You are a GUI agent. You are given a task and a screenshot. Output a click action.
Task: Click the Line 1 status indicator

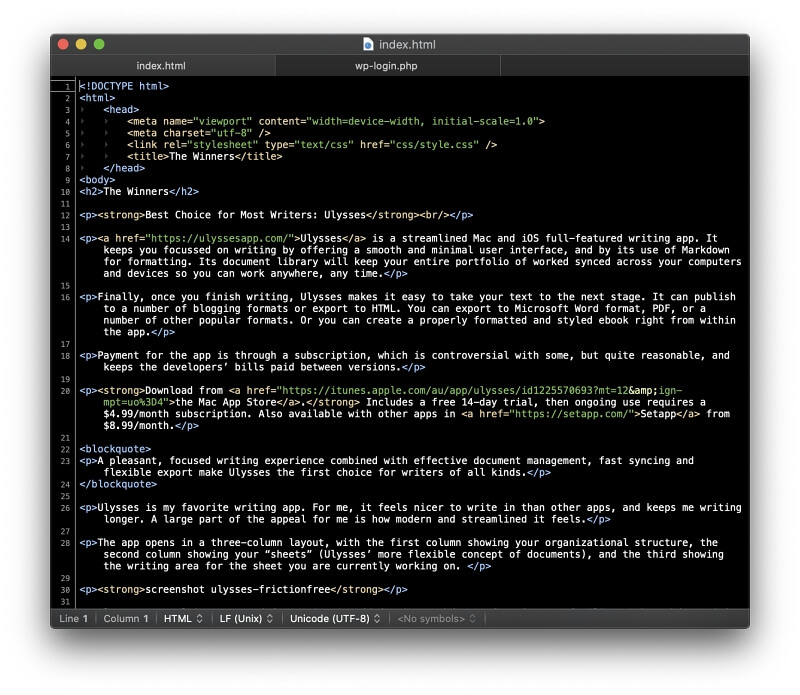[x=73, y=618]
